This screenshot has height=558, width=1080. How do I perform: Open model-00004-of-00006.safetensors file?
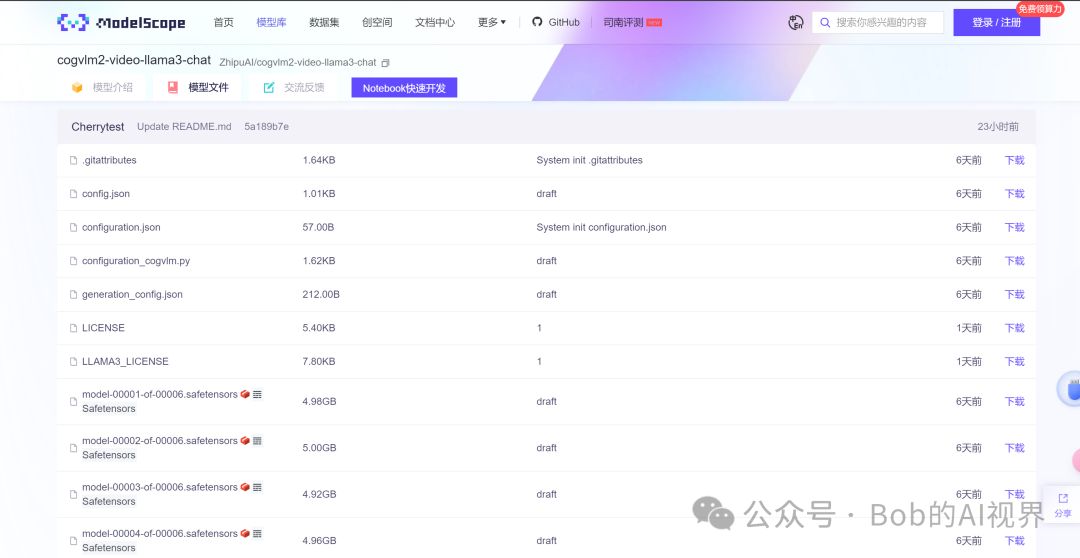[160, 533]
